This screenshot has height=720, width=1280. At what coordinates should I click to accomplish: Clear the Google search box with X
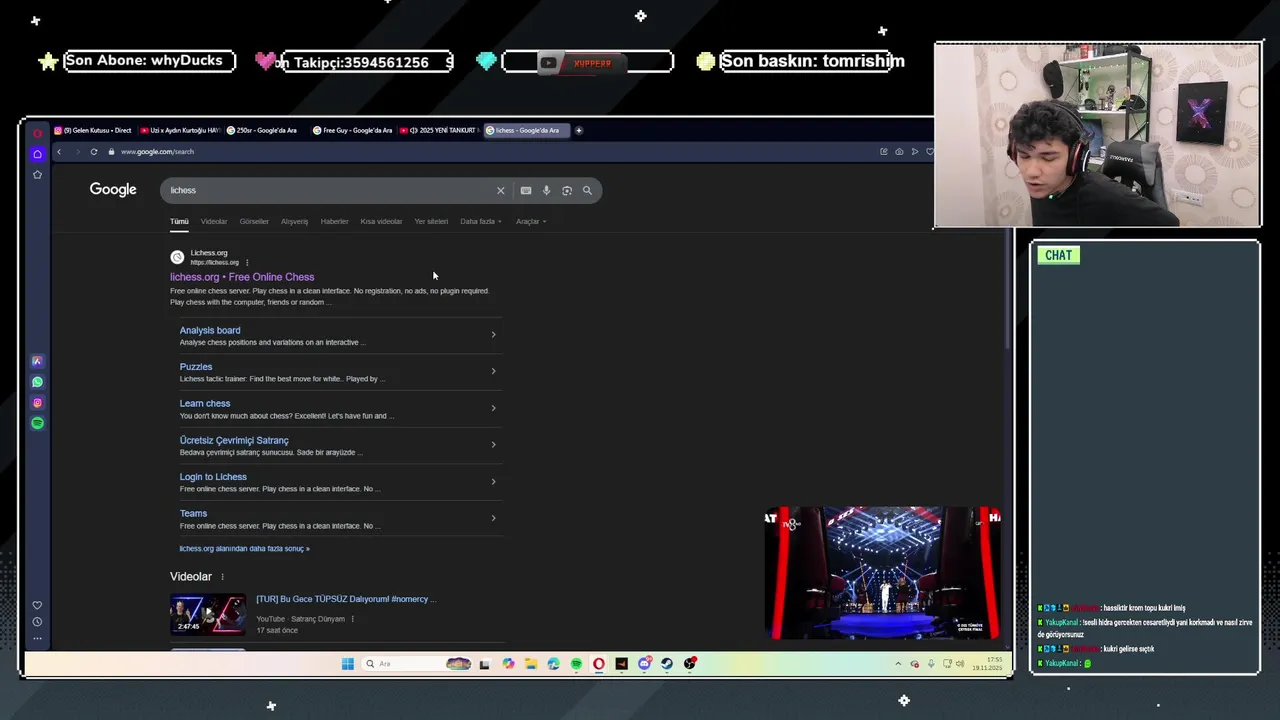(501, 190)
